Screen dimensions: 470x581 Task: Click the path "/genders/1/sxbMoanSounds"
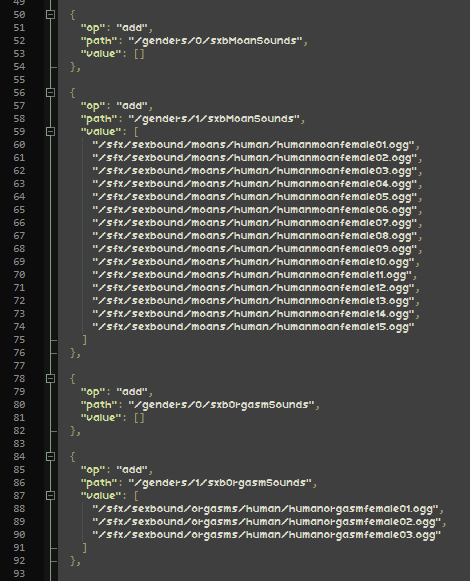coord(214,119)
